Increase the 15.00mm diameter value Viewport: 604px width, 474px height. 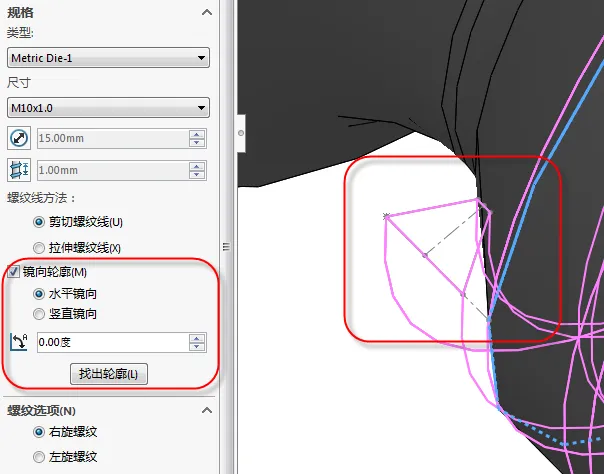pos(197,134)
